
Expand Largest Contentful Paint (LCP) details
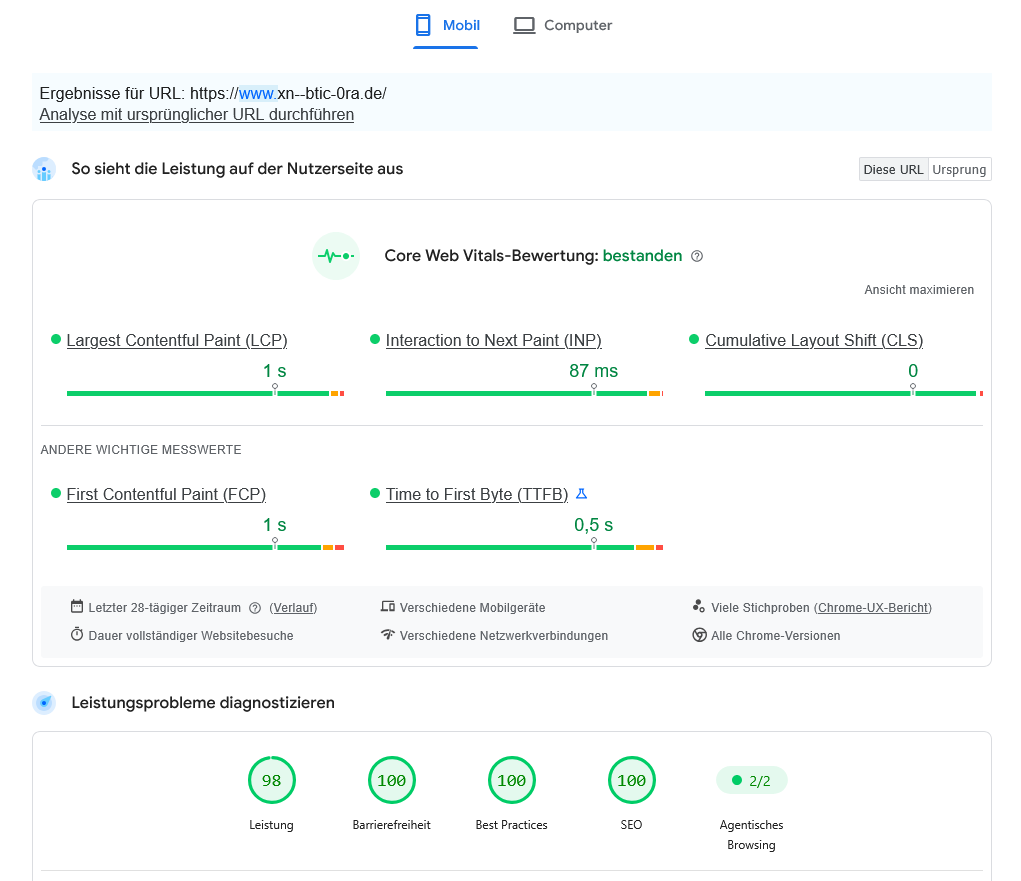(x=176, y=341)
